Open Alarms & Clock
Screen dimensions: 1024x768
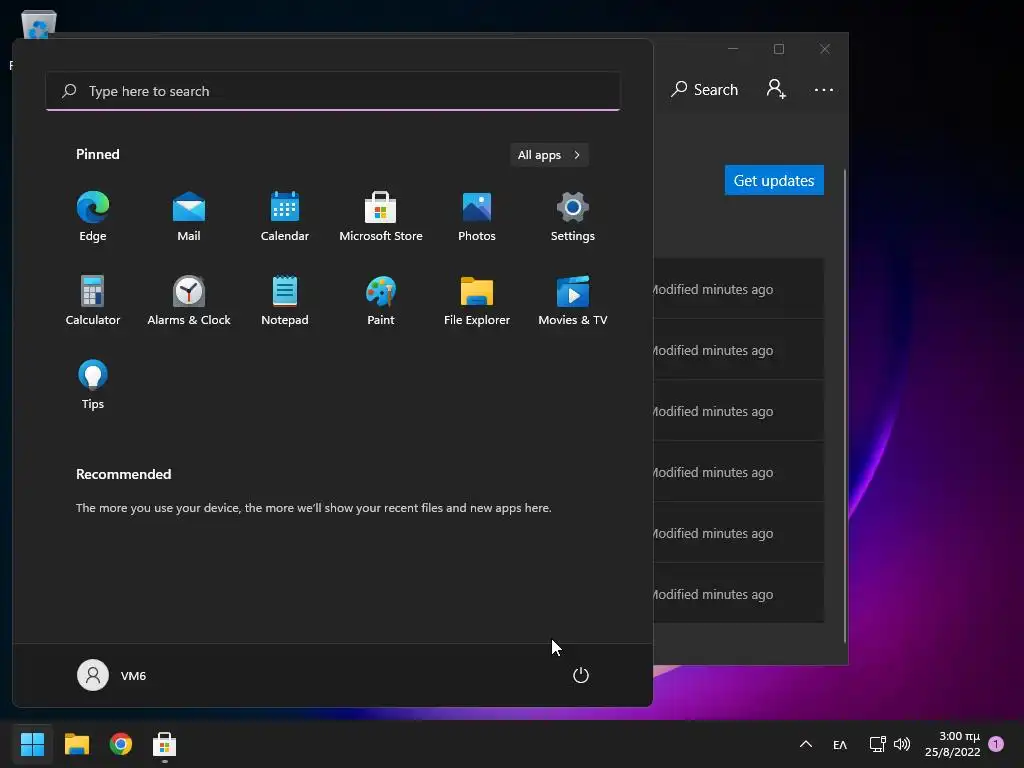pyautogui.click(x=189, y=300)
